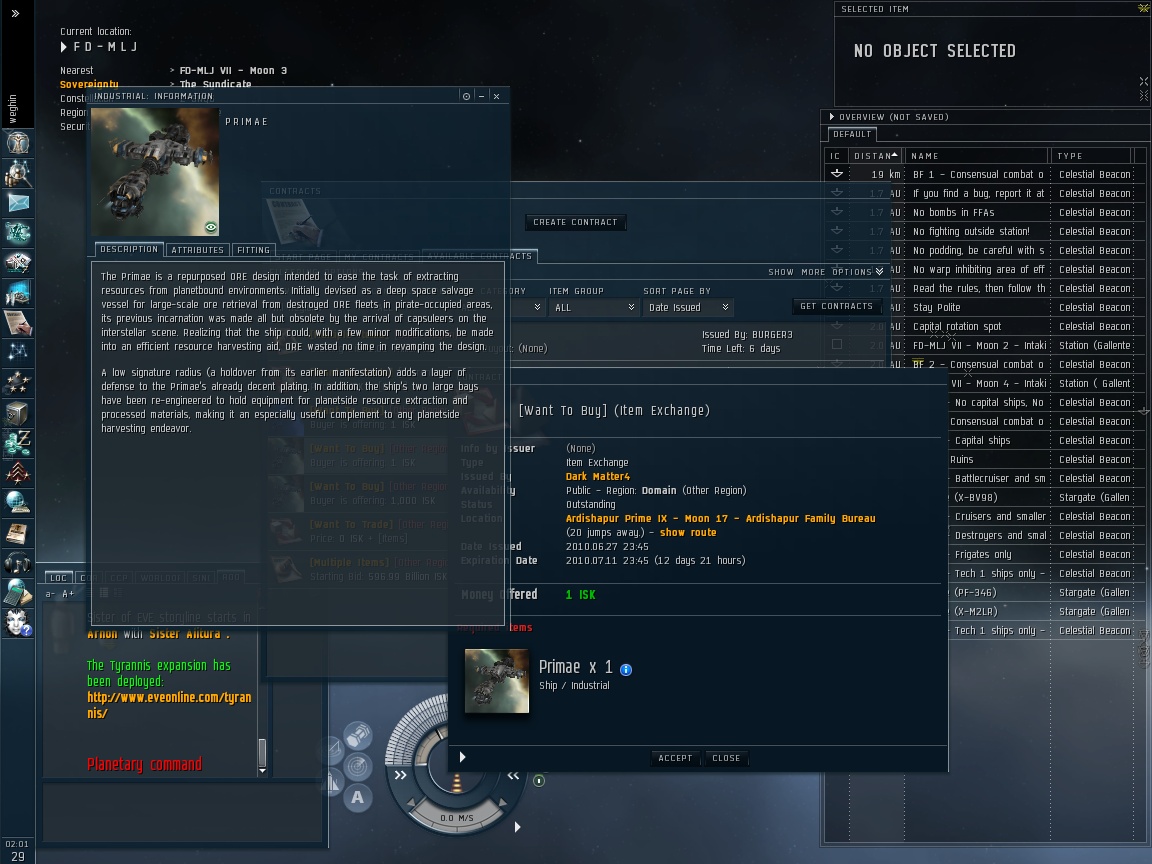Viewport: 1152px width, 864px height.
Task: Open the Item Group ALL dropdown
Action: [x=594, y=307]
